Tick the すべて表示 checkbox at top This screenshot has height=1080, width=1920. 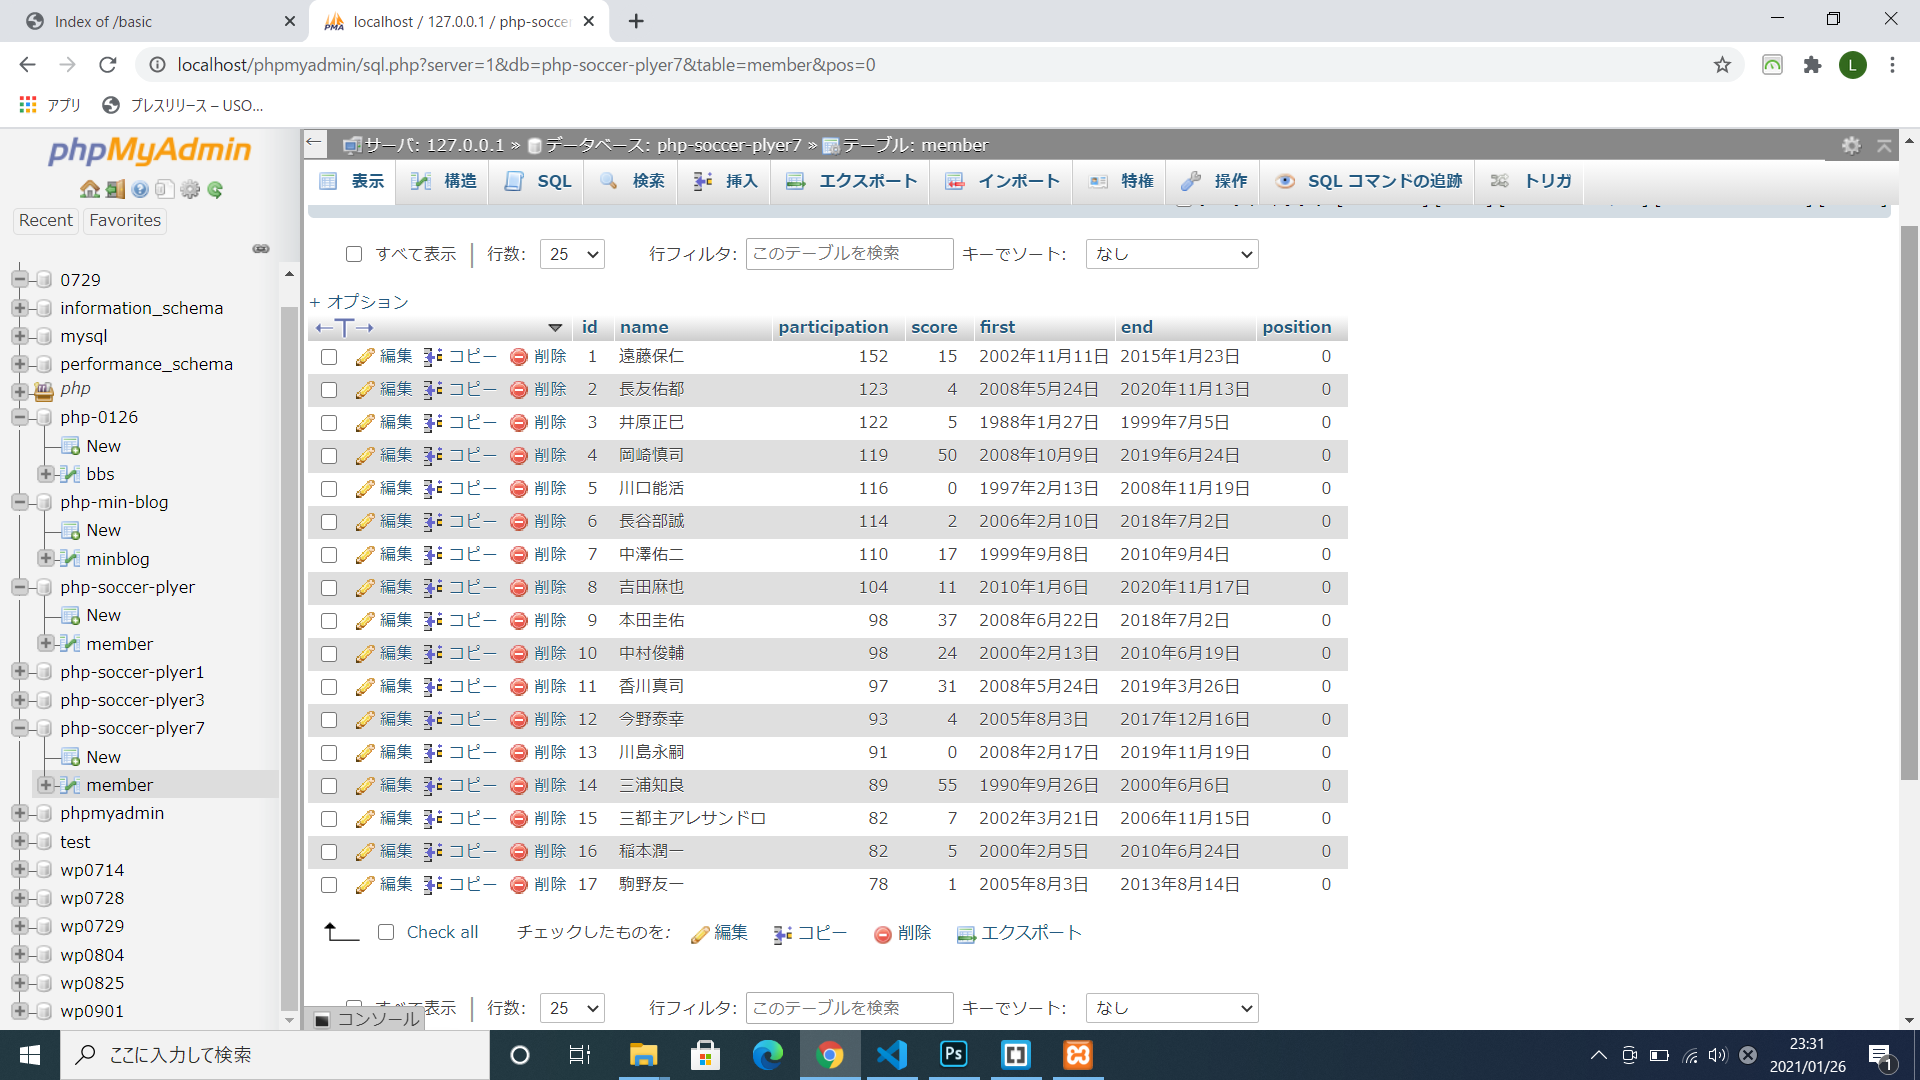point(354,254)
